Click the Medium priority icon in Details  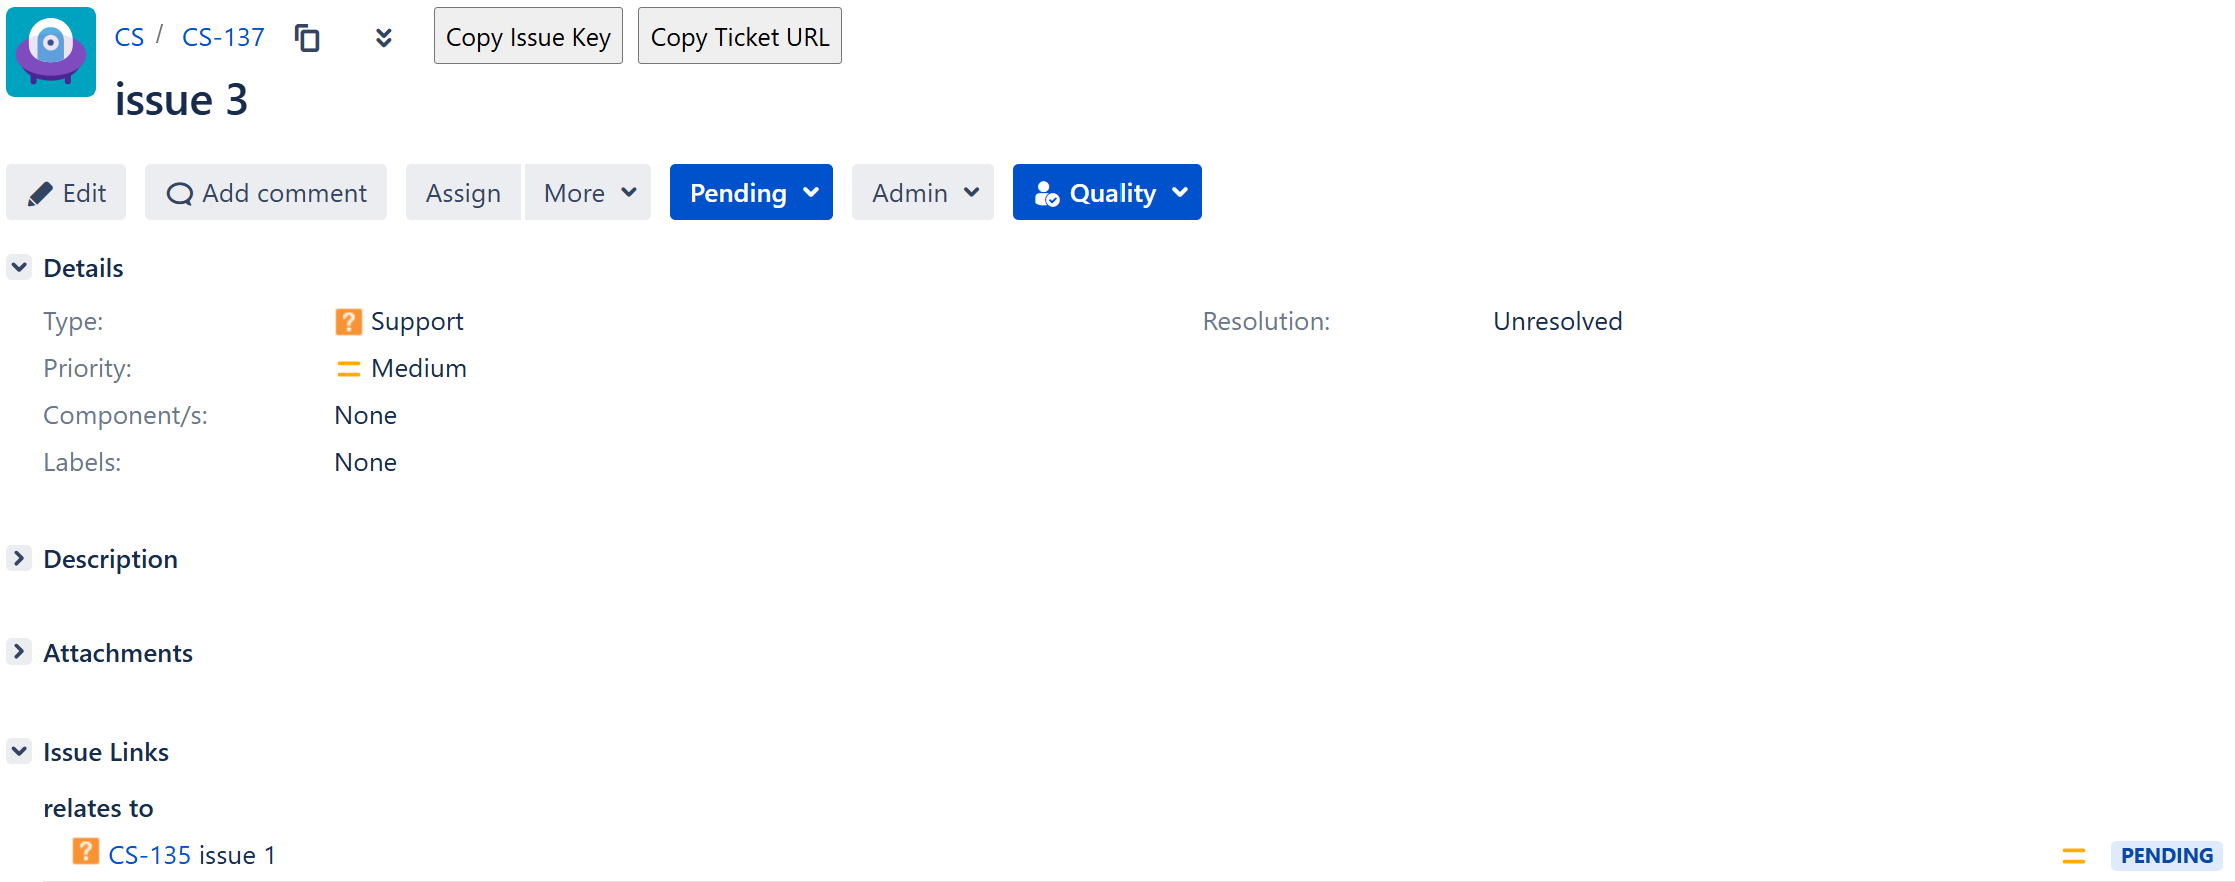click(x=348, y=369)
